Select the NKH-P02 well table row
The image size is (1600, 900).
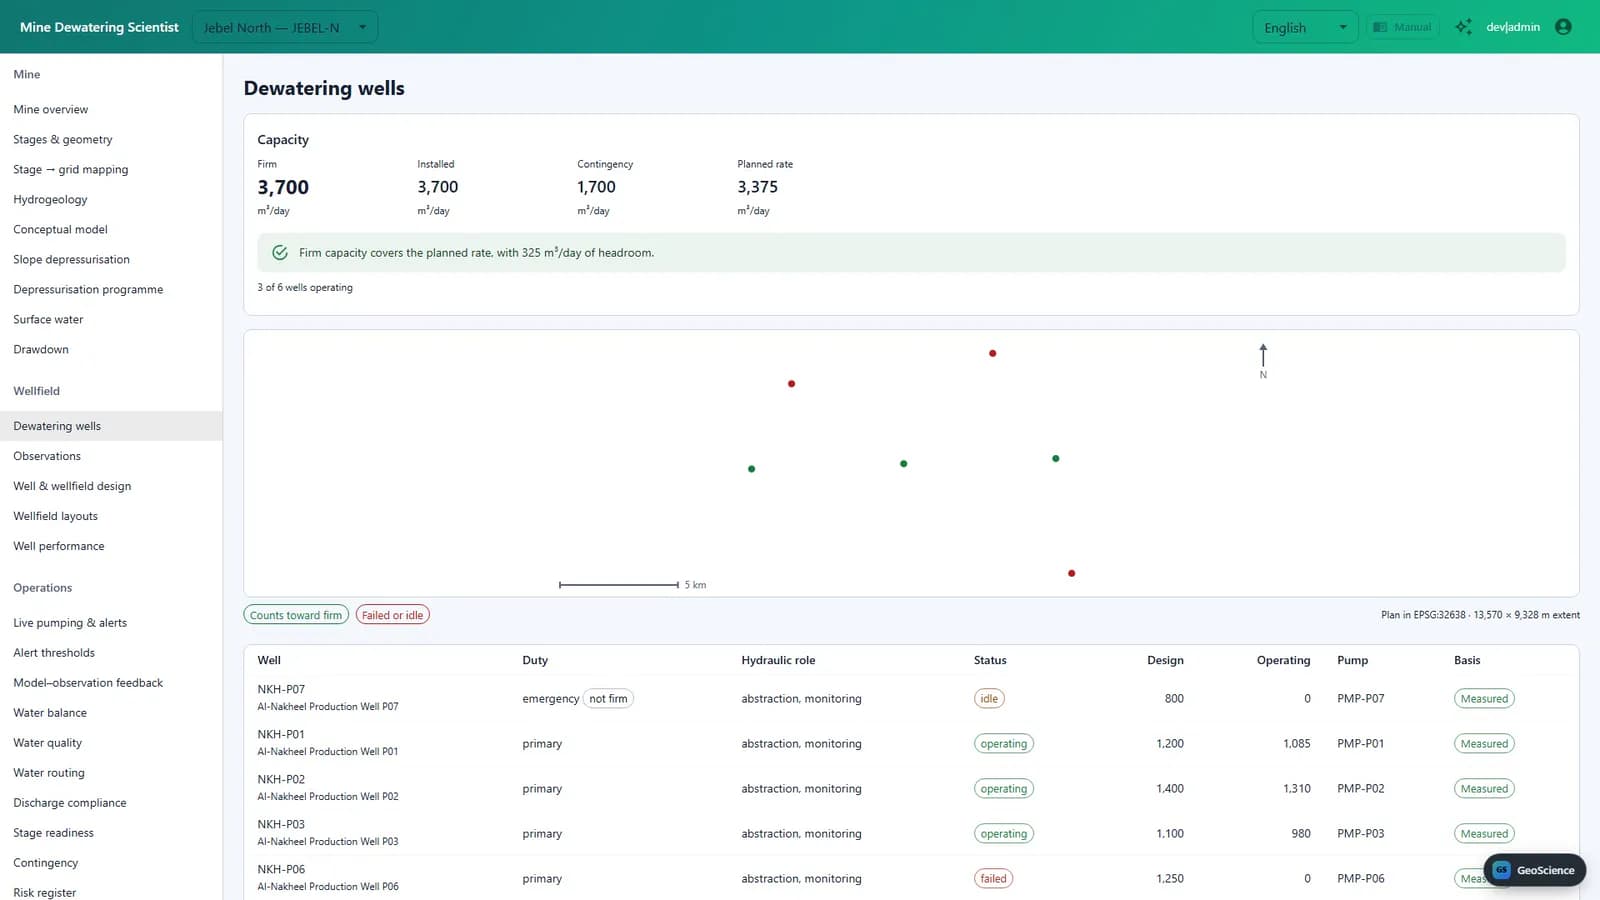(x=911, y=788)
